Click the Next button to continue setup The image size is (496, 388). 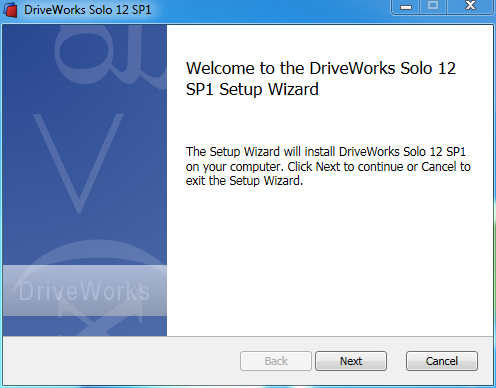click(351, 361)
